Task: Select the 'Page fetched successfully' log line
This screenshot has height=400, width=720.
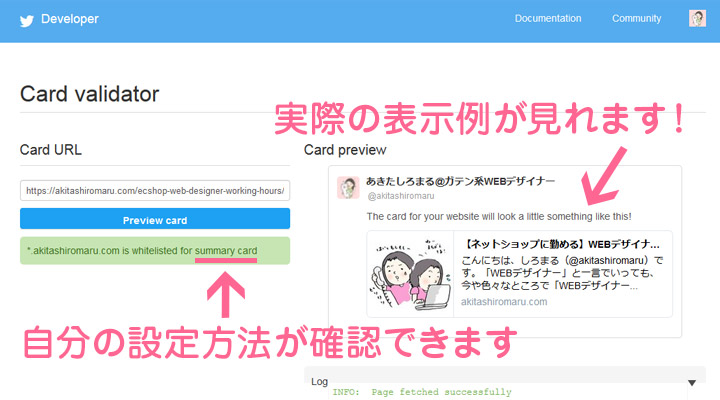Action: click(x=441, y=392)
